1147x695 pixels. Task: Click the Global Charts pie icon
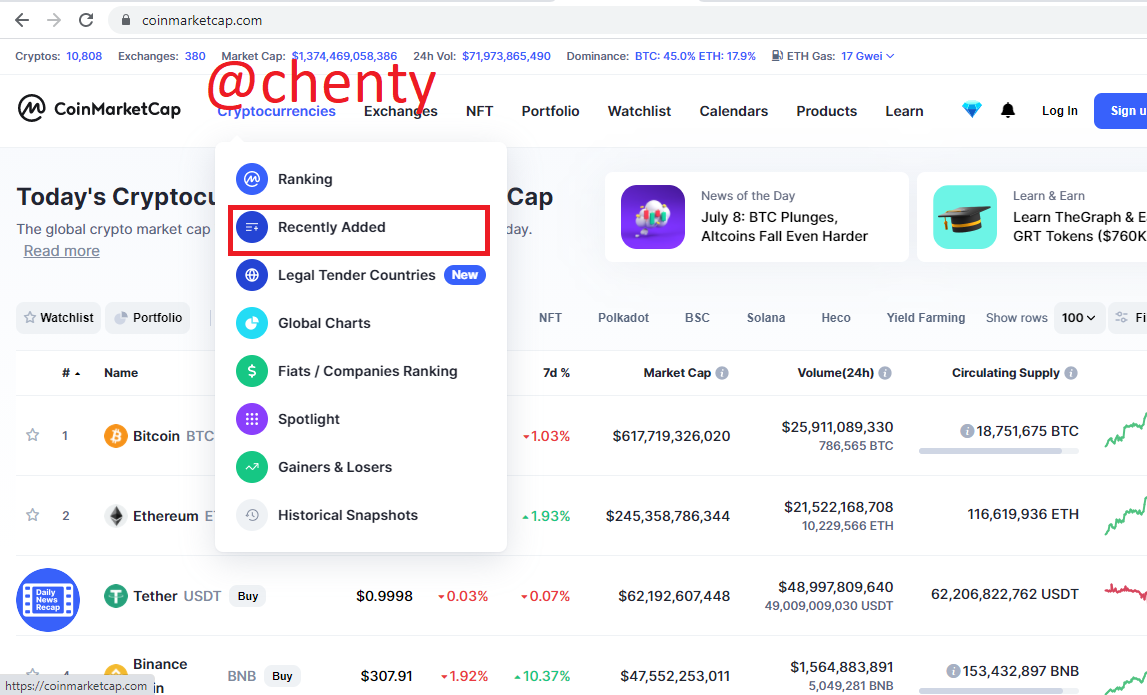click(252, 323)
